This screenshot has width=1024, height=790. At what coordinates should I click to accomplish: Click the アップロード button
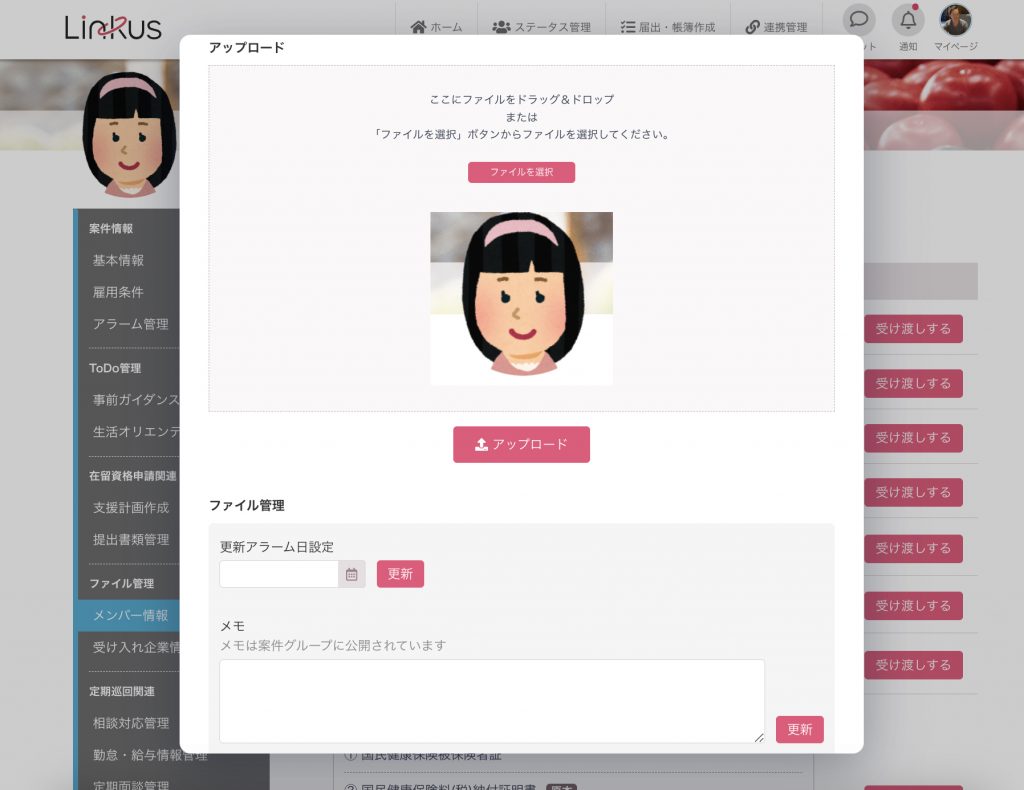(521, 445)
